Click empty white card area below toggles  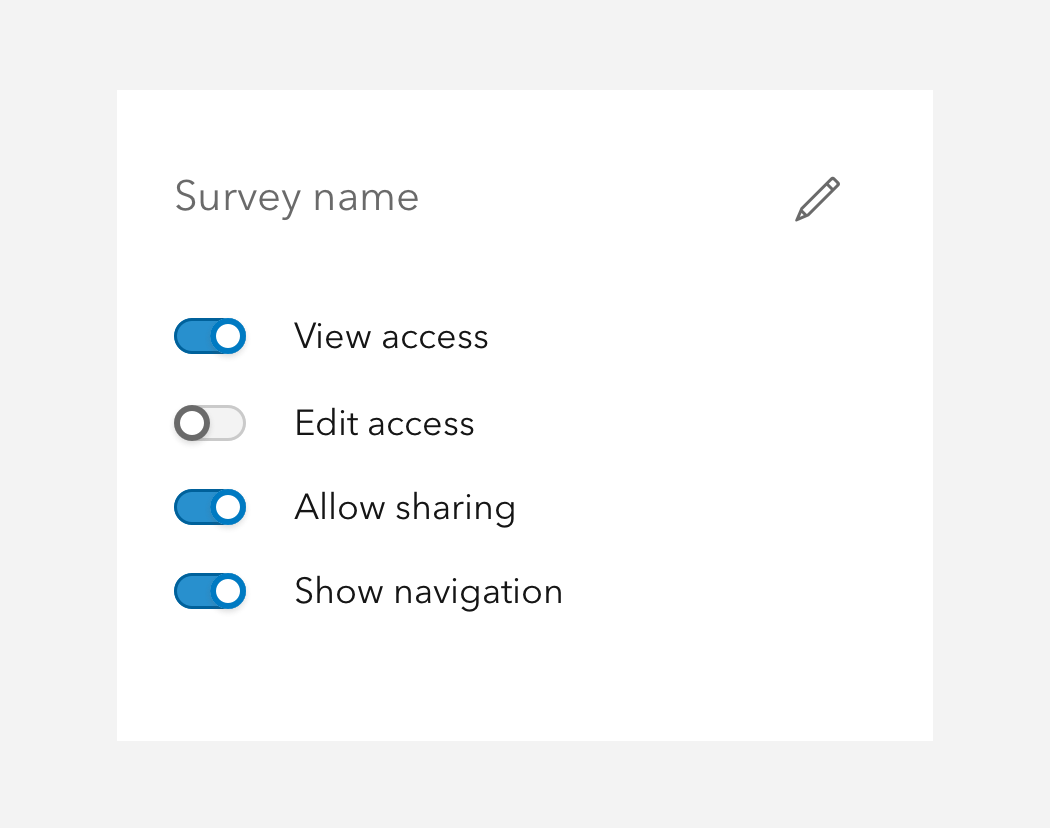[x=525, y=677]
